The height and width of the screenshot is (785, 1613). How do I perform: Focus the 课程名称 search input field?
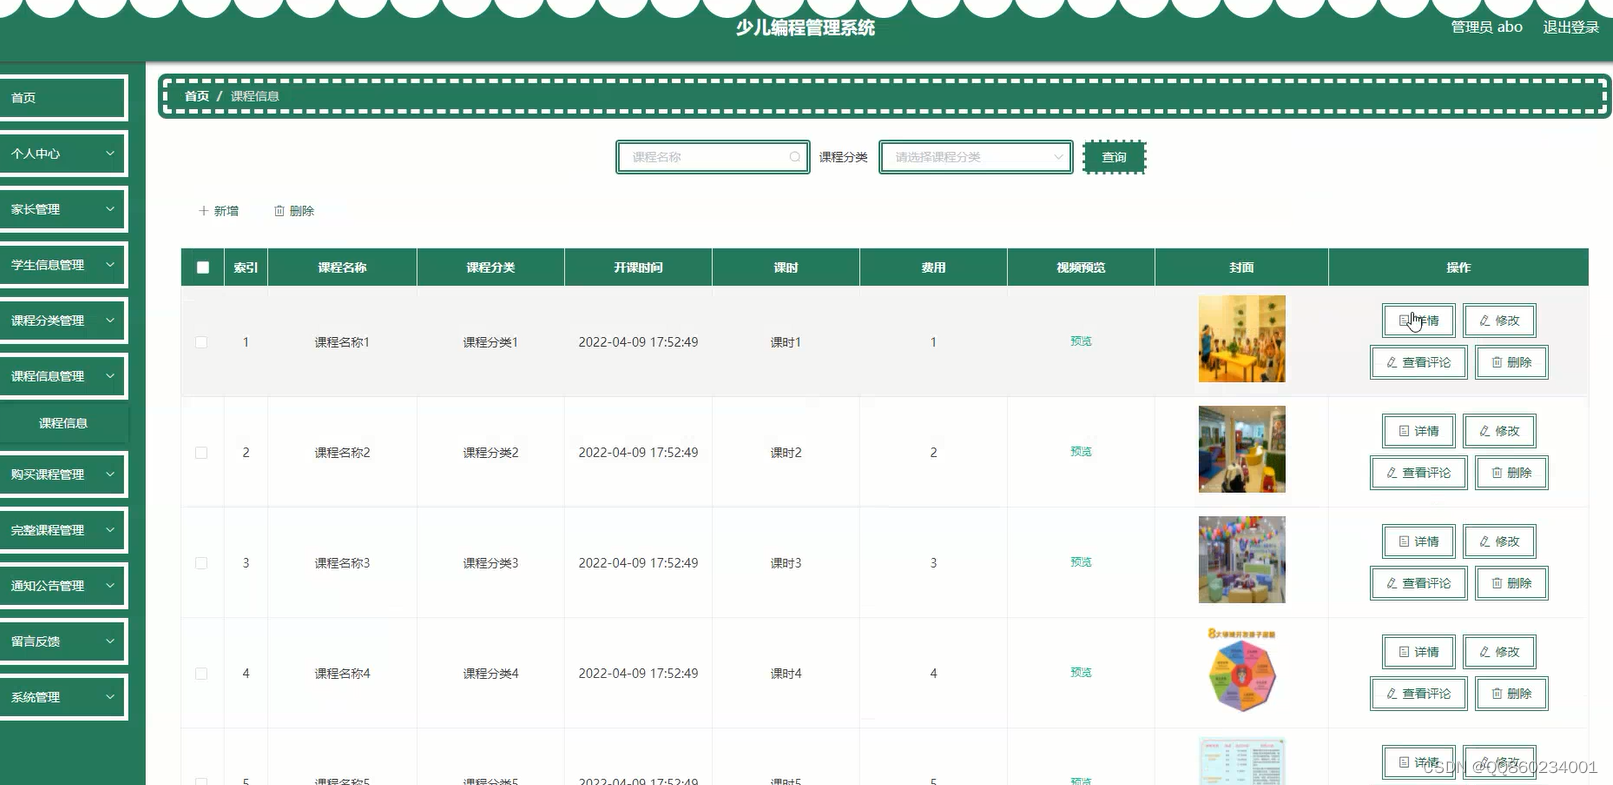click(712, 157)
